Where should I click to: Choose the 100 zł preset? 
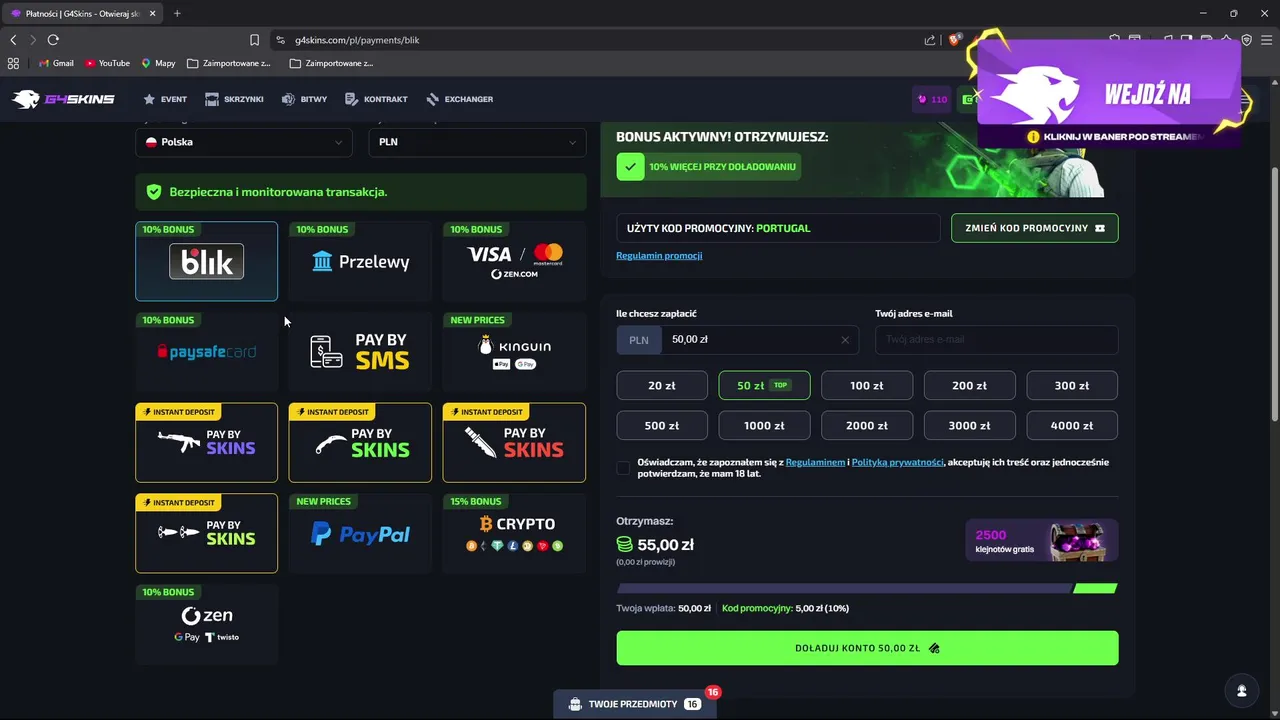tap(867, 386)
